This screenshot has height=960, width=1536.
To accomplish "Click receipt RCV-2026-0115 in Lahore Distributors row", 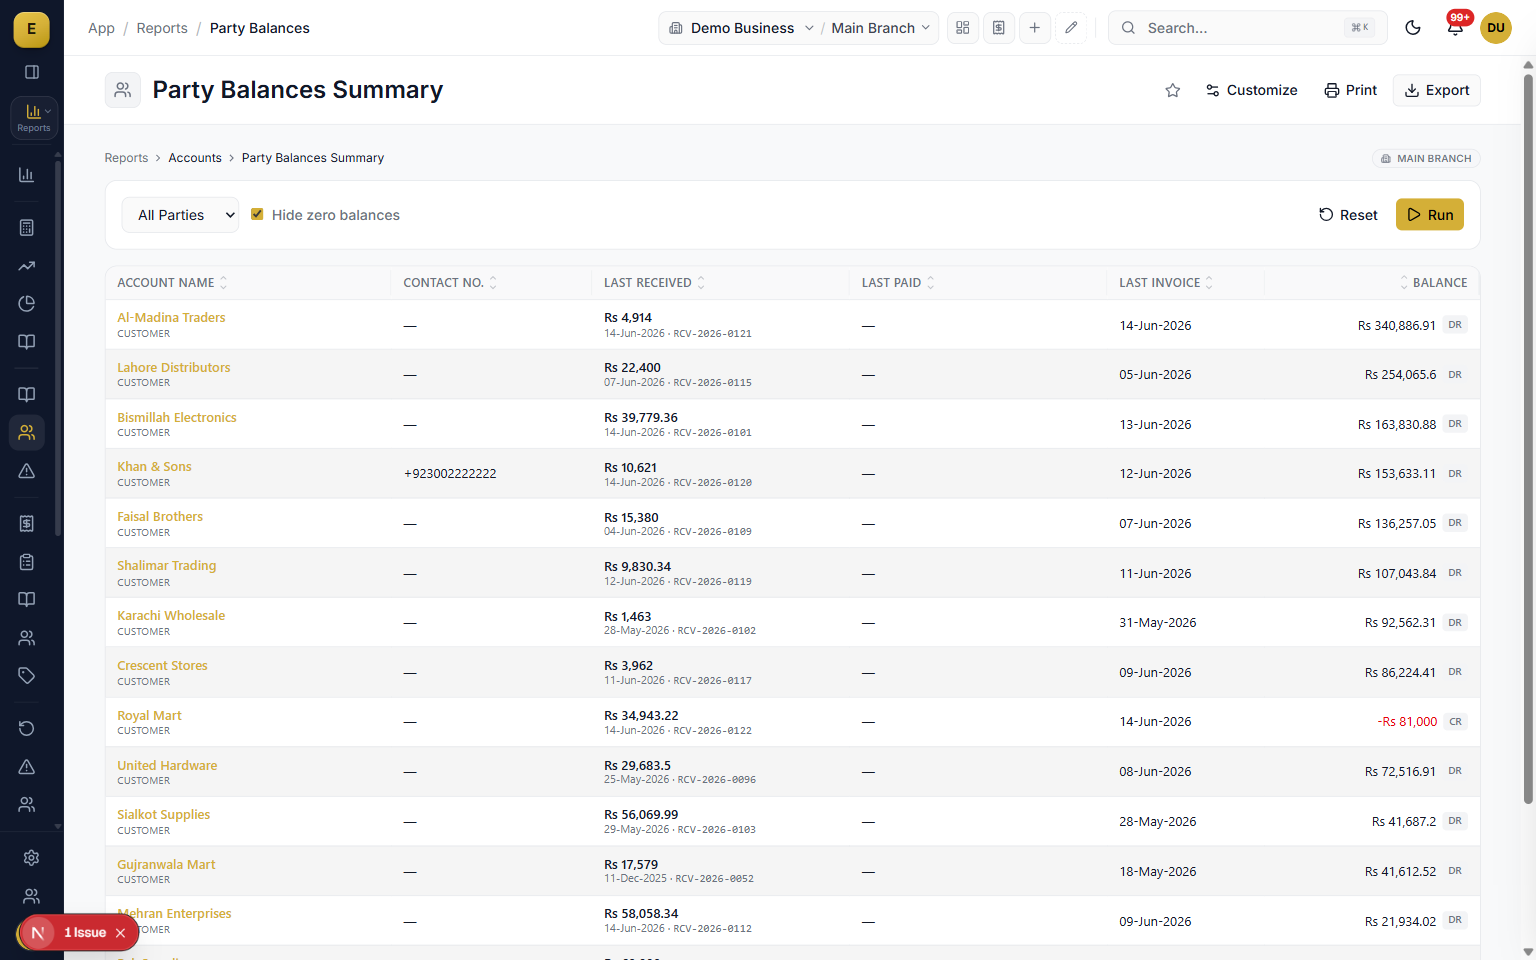I will click(713, 383).
